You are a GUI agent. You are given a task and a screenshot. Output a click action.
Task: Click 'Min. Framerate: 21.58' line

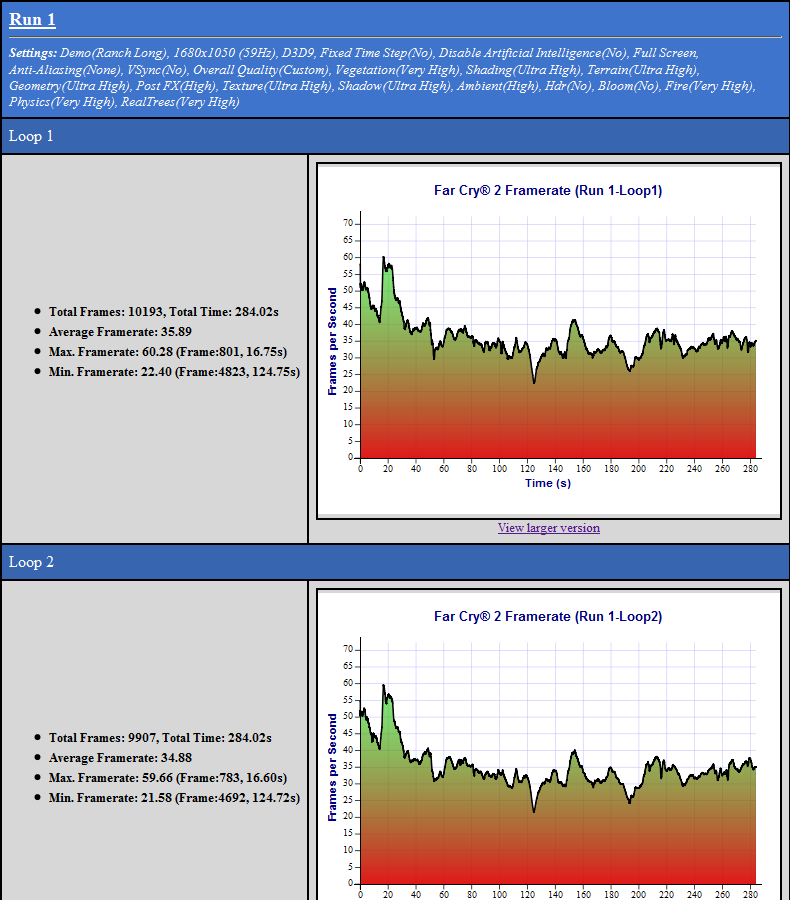coord(174,798)
